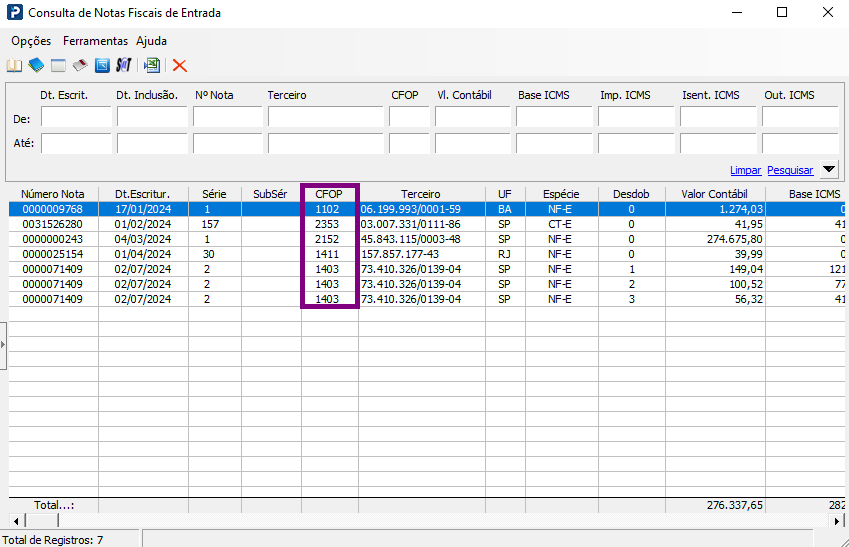Export the grid with the Excel icon
The width and height of the screenshot is (849, 547).
pyautogui.click(x=152, y=66)
